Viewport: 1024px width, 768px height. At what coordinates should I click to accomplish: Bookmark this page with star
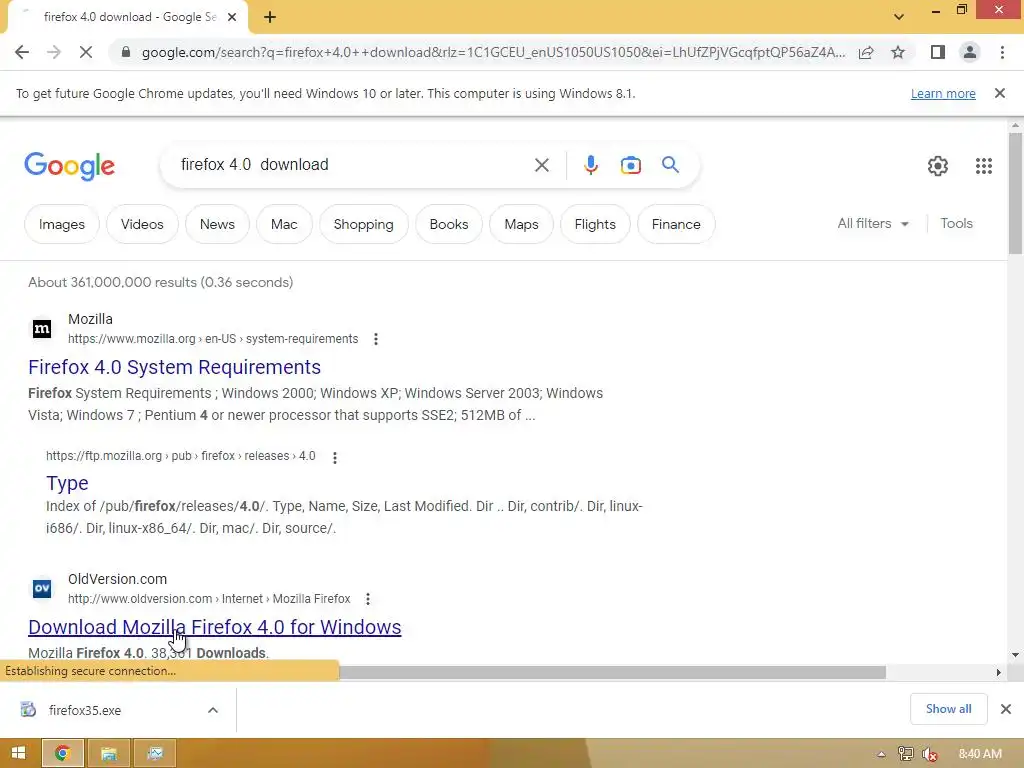[x=898, y=52]
